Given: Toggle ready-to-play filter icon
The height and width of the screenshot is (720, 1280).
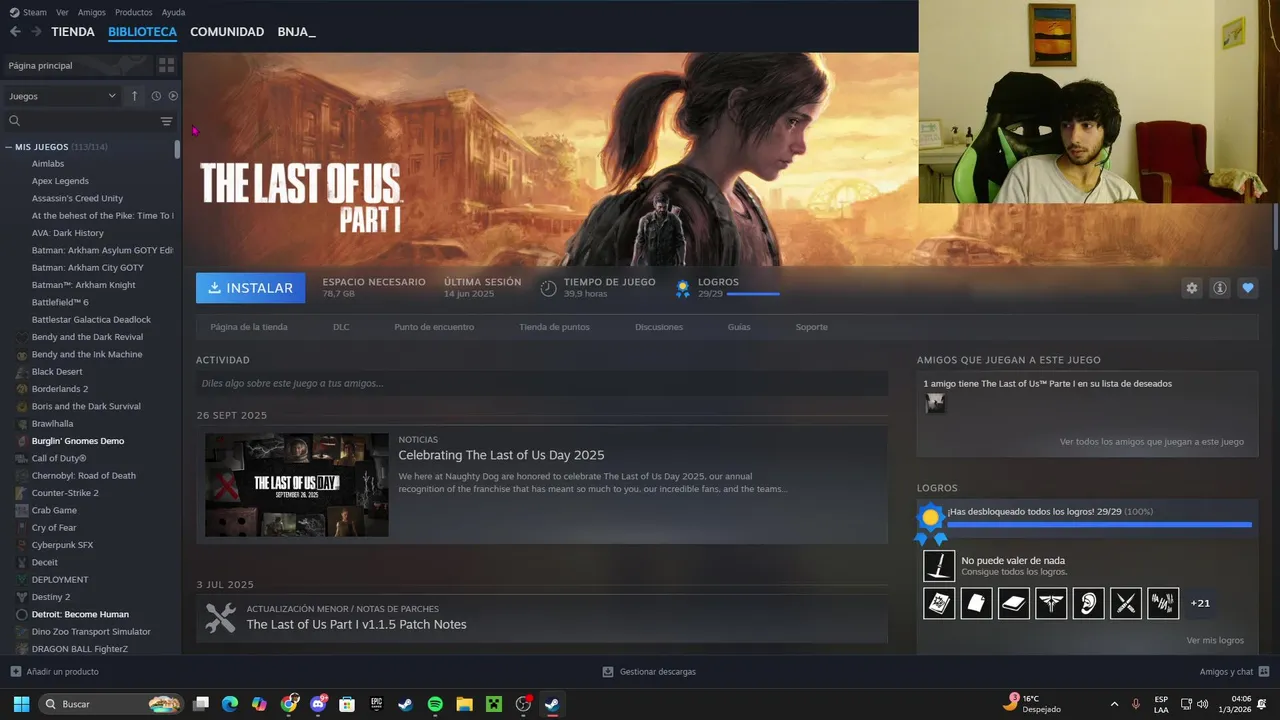Looking at the screenshot, I should coord(173,96).
